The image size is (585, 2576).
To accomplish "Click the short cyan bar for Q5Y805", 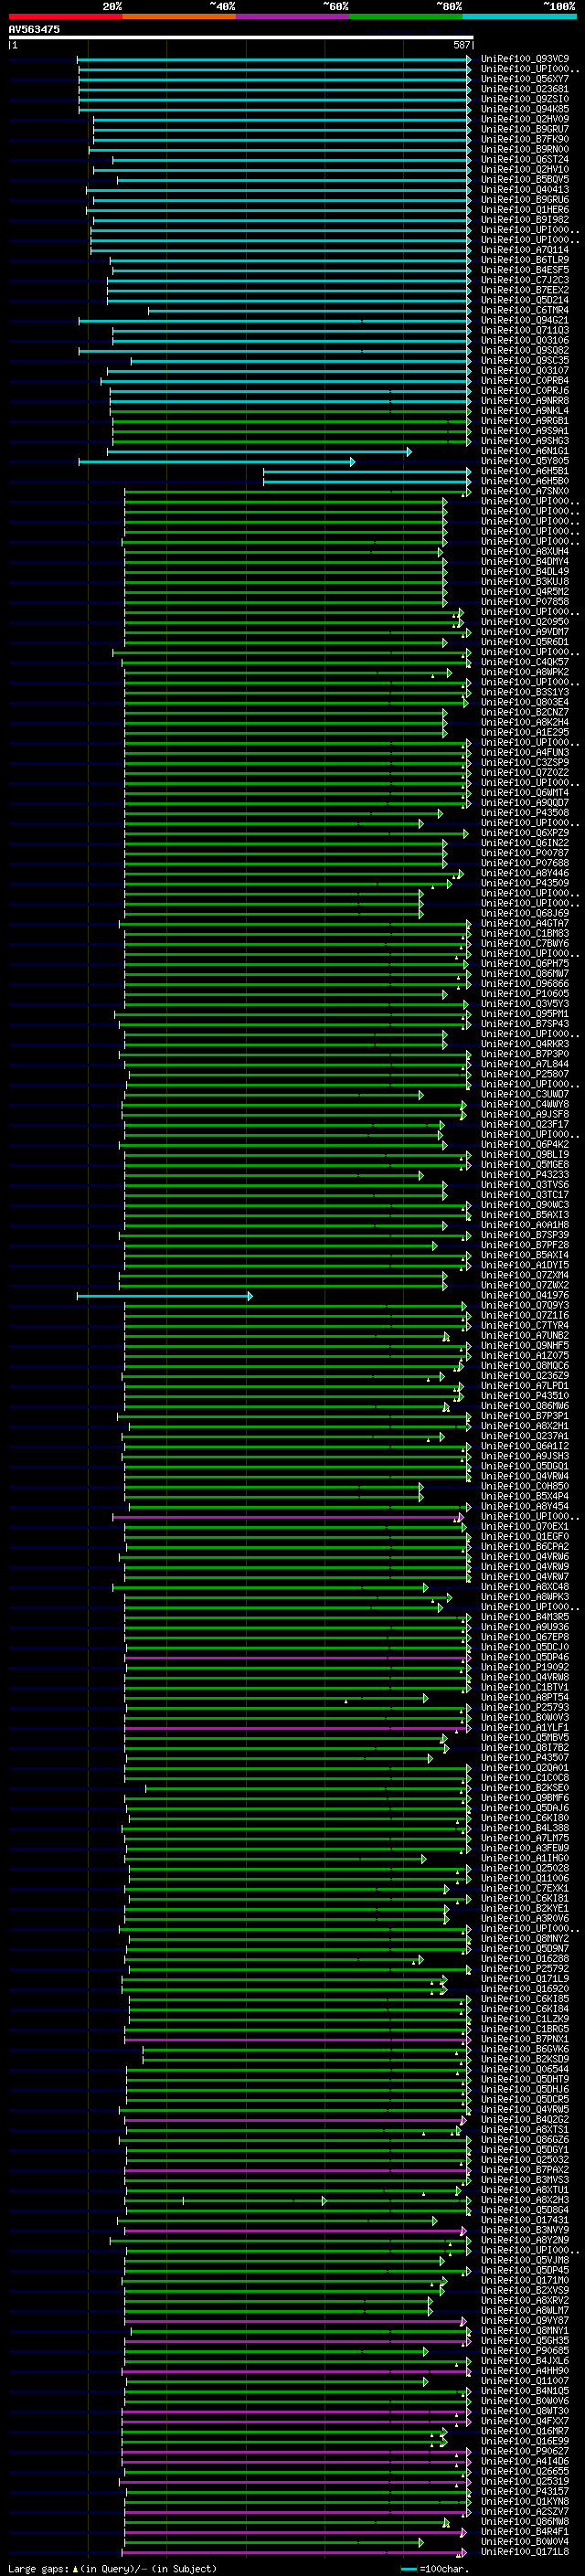I will 217,462.
